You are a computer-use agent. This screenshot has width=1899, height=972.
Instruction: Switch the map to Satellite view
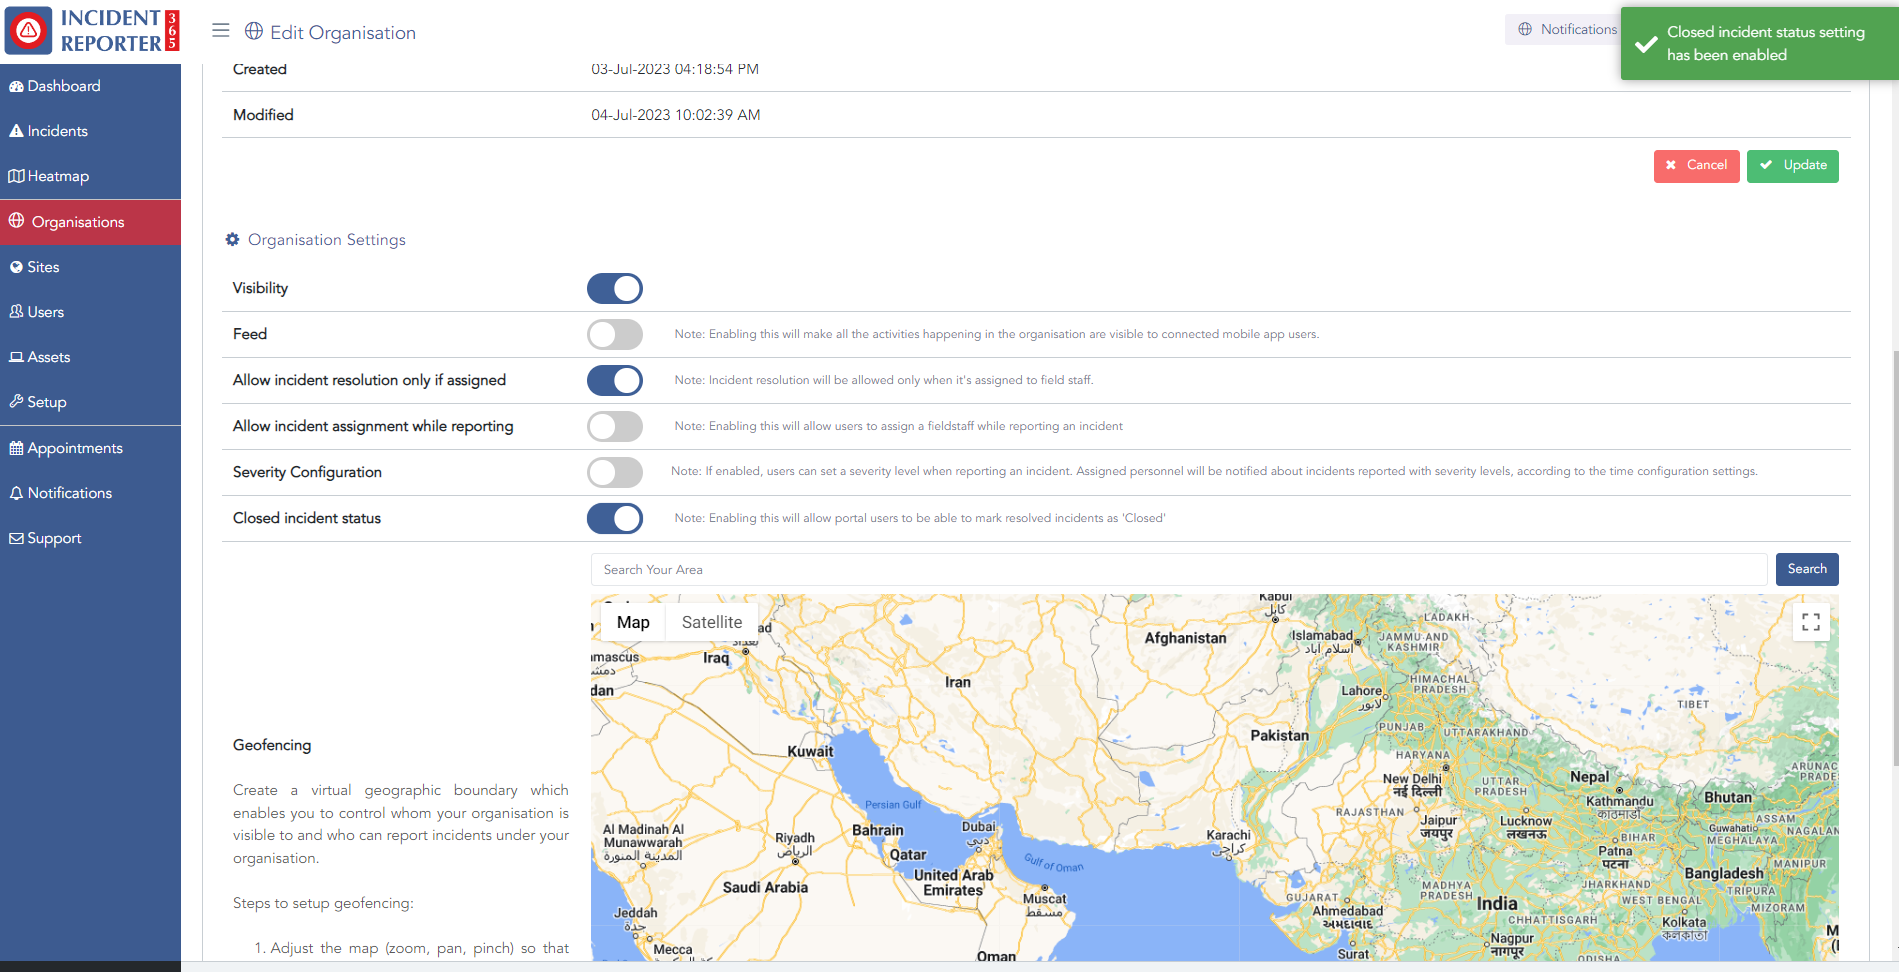(711, 622)
